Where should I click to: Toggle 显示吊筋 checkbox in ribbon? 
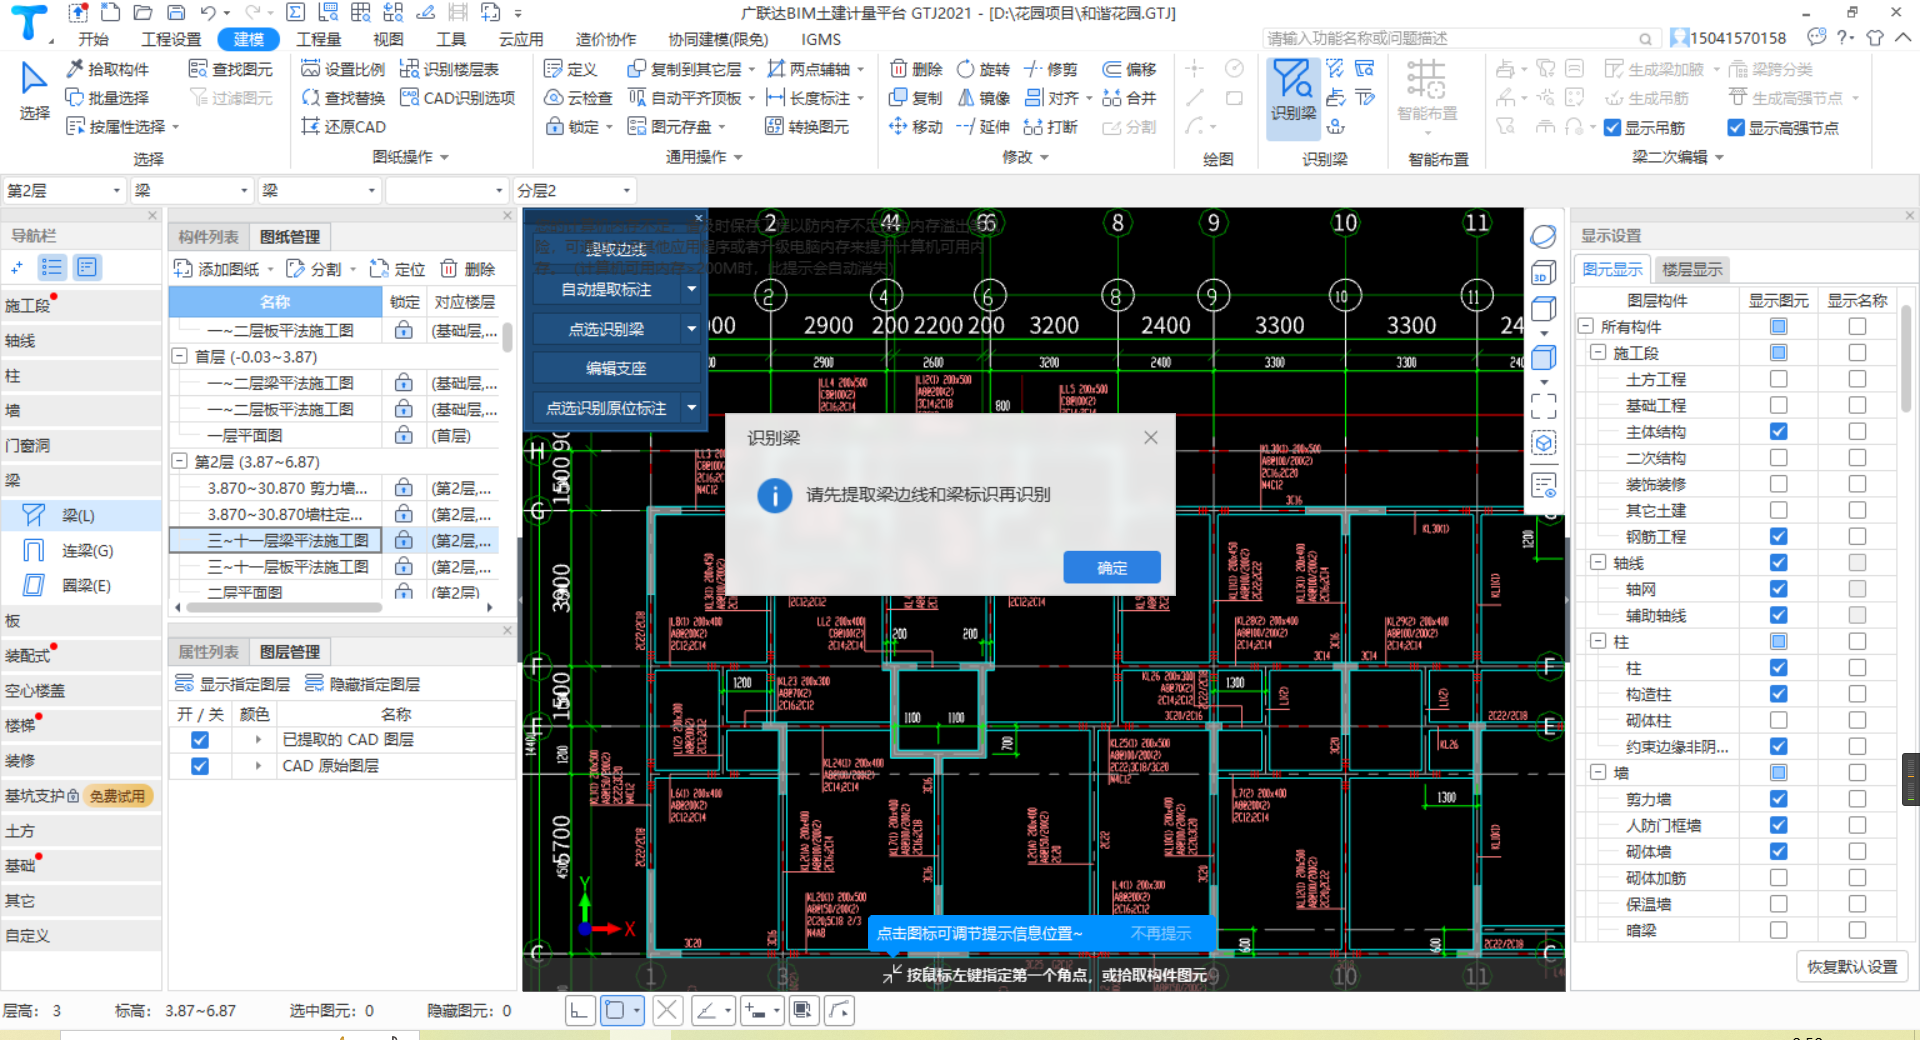click(1612, 128)
